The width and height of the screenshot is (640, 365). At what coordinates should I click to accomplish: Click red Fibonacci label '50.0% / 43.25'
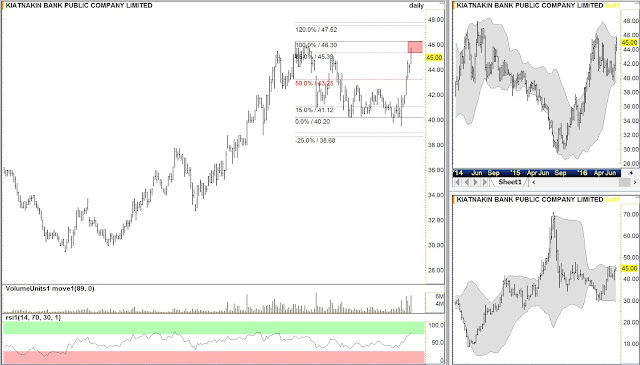click(x=314, y=83)
